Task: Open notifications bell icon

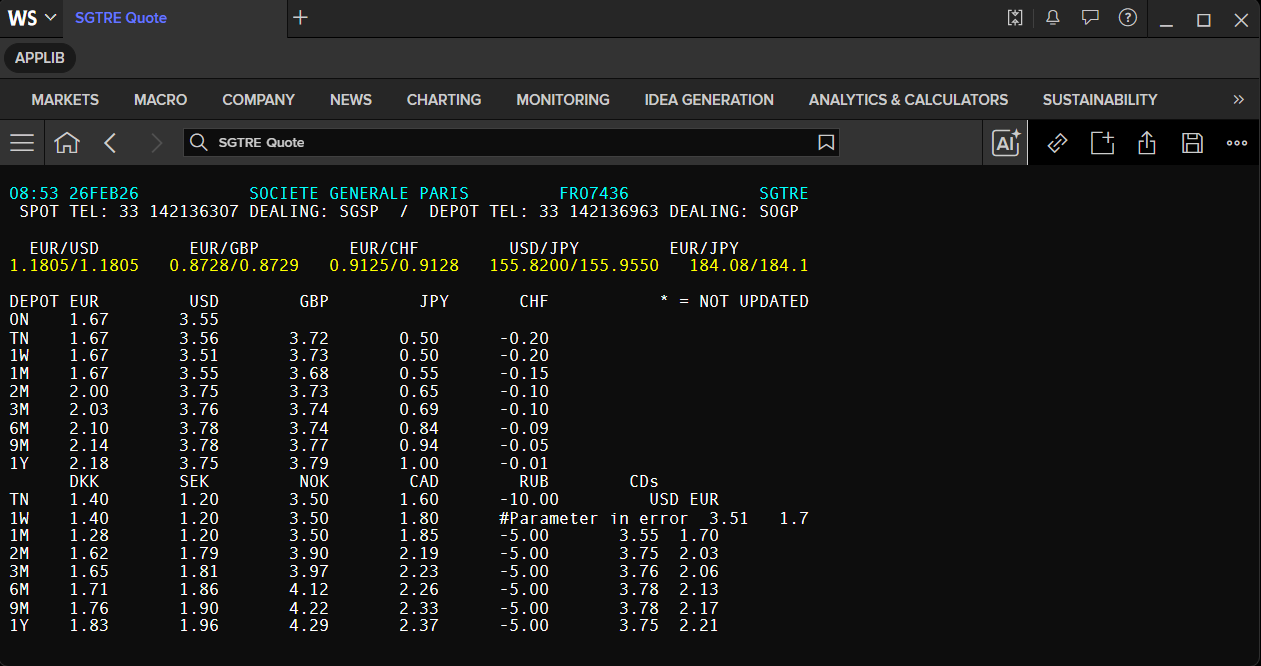Action: (x=1053, y=18)
